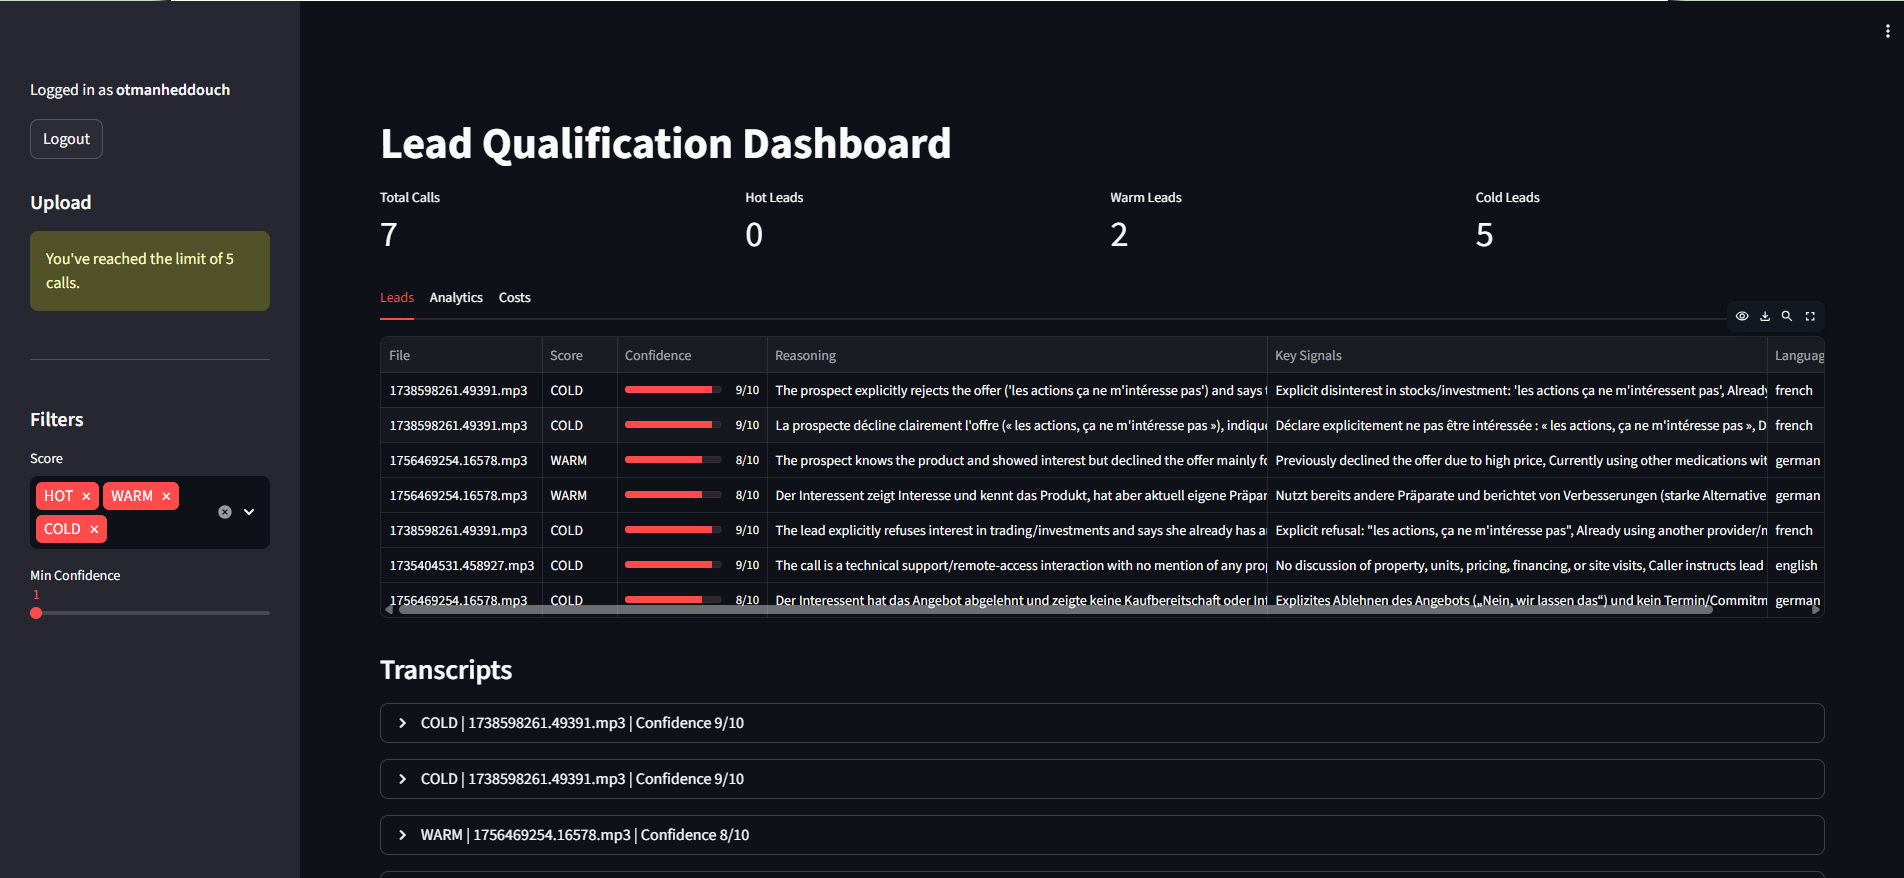Viewport: 1904px width, 878px height.
Task: Switch to the Leads tab
Action: (x=397, y=298)
